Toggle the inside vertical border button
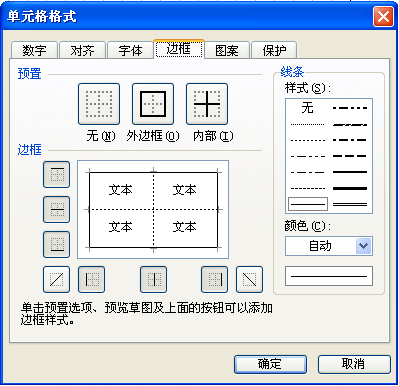This screenshot has height=386, width=399. 153,279
